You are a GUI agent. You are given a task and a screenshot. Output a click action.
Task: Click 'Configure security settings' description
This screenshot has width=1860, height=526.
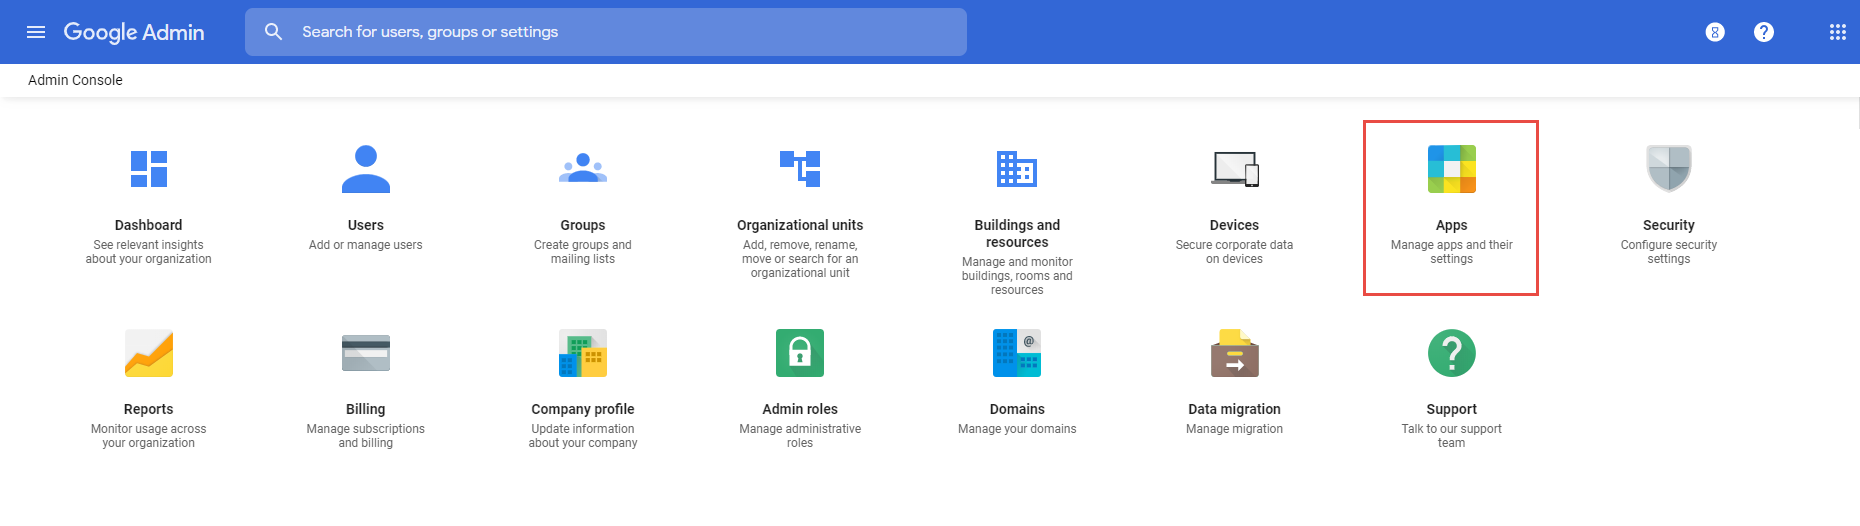pyautogui.click(x=1669, y=252)
